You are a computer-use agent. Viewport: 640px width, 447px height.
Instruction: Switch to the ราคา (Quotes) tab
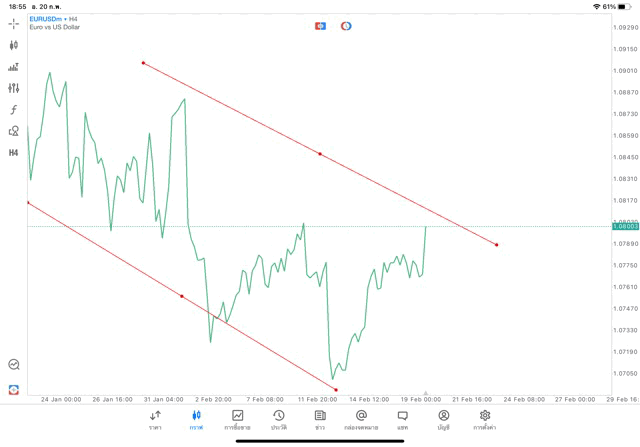156,419
